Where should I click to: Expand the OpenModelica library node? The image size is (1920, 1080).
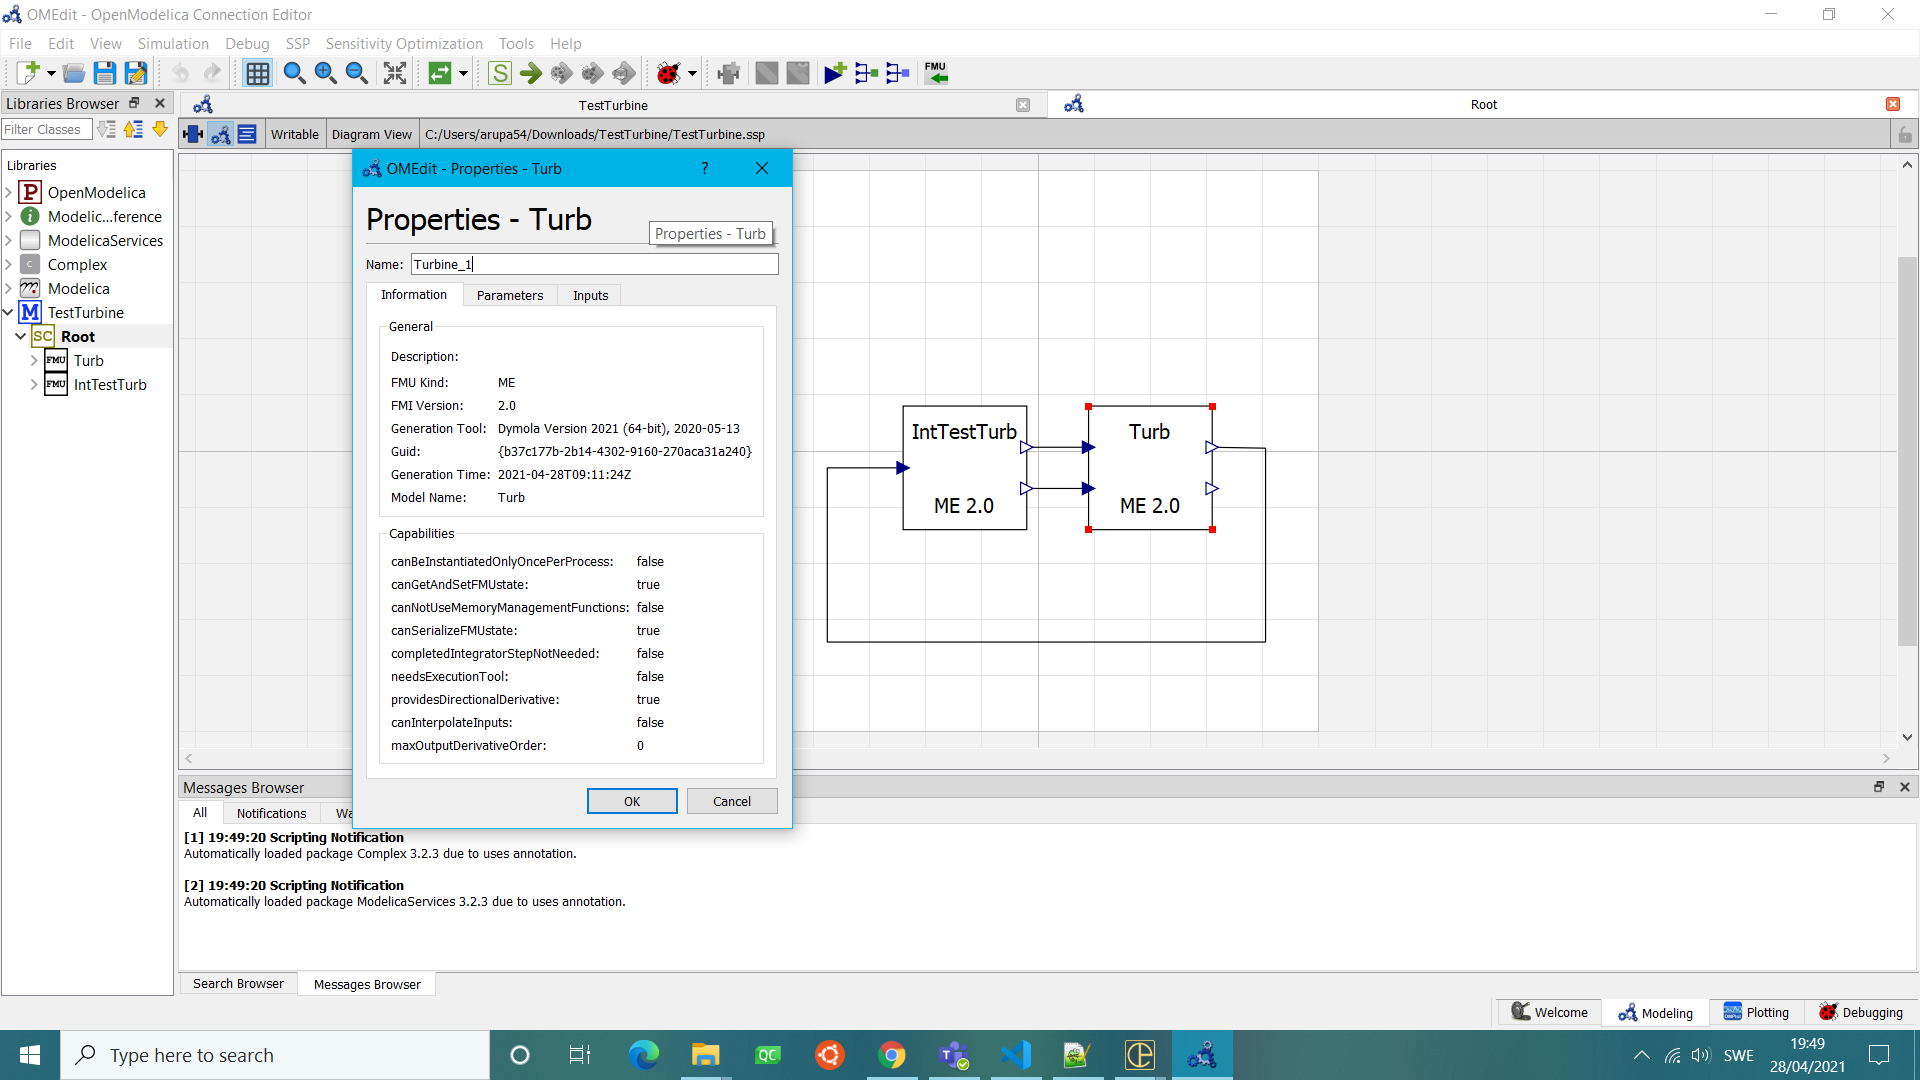coord(9,193)
